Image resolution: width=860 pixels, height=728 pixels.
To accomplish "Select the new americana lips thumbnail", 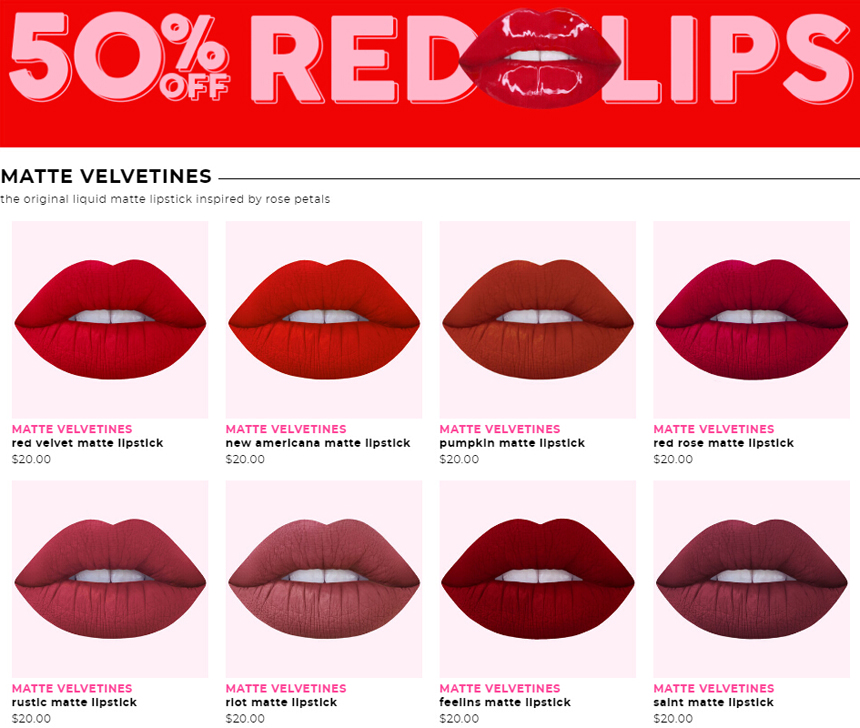I will (x=324, y=319).
